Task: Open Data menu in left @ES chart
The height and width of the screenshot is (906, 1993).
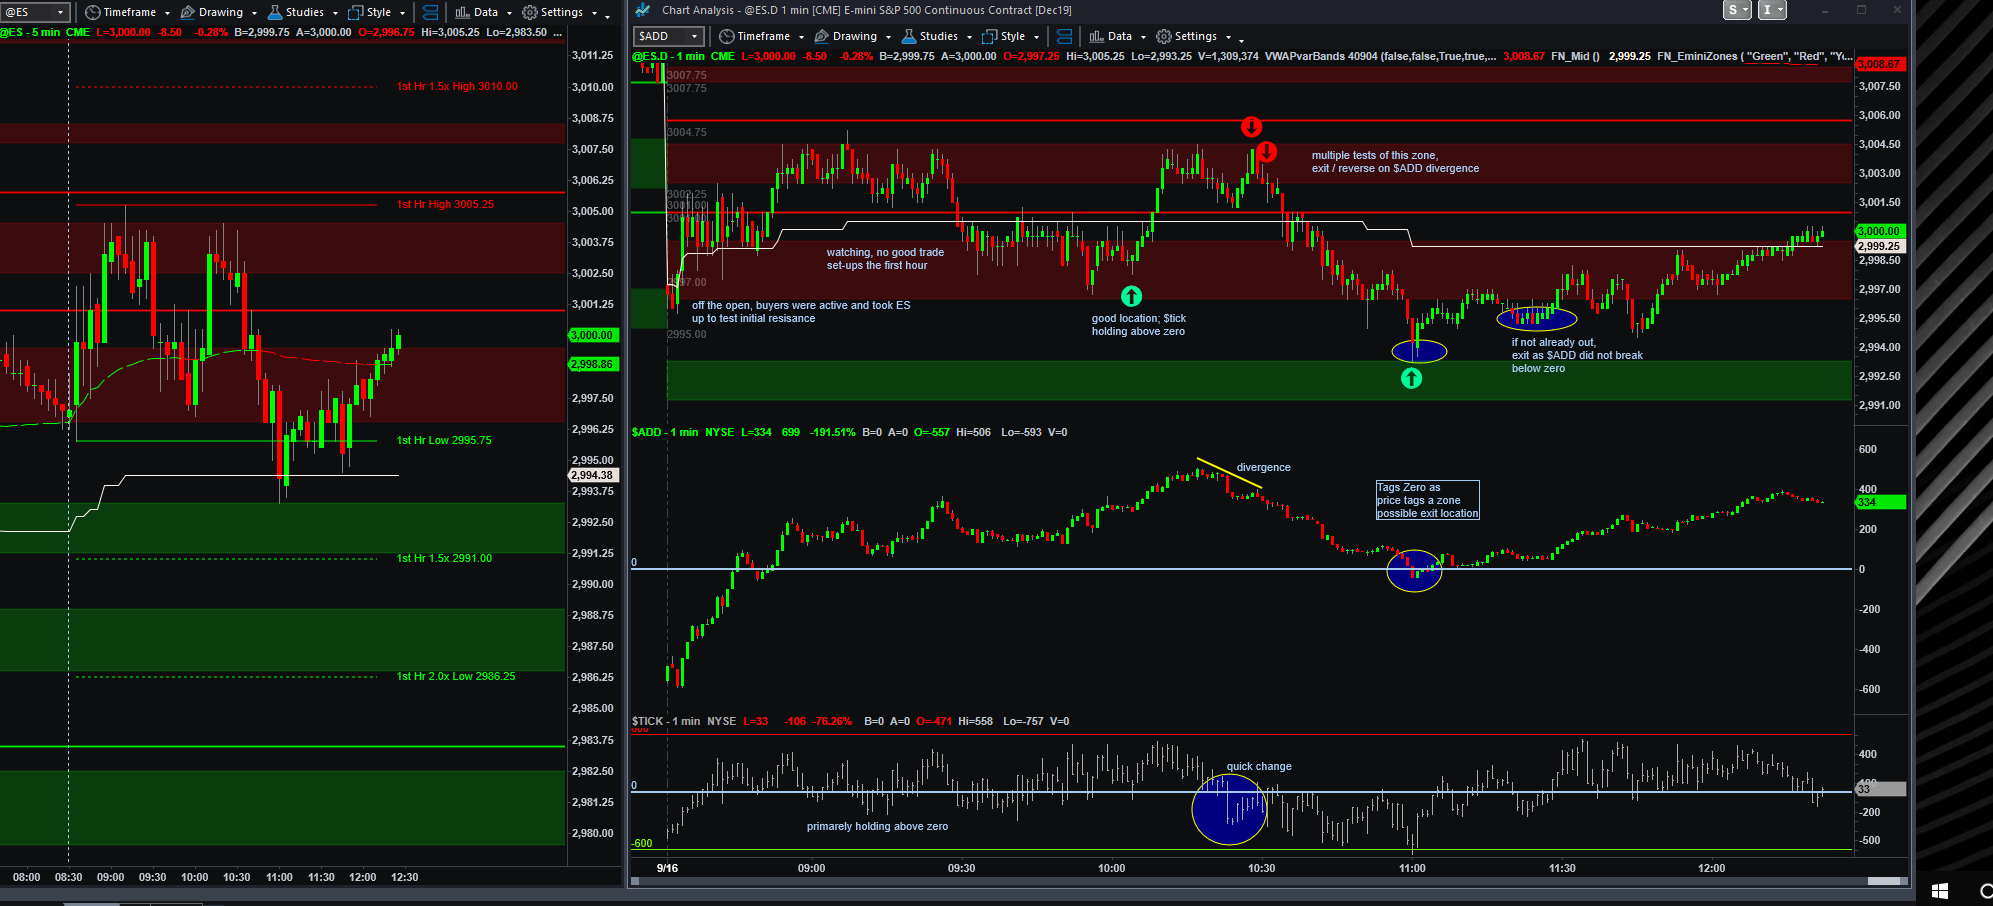Action: point(483,12)
